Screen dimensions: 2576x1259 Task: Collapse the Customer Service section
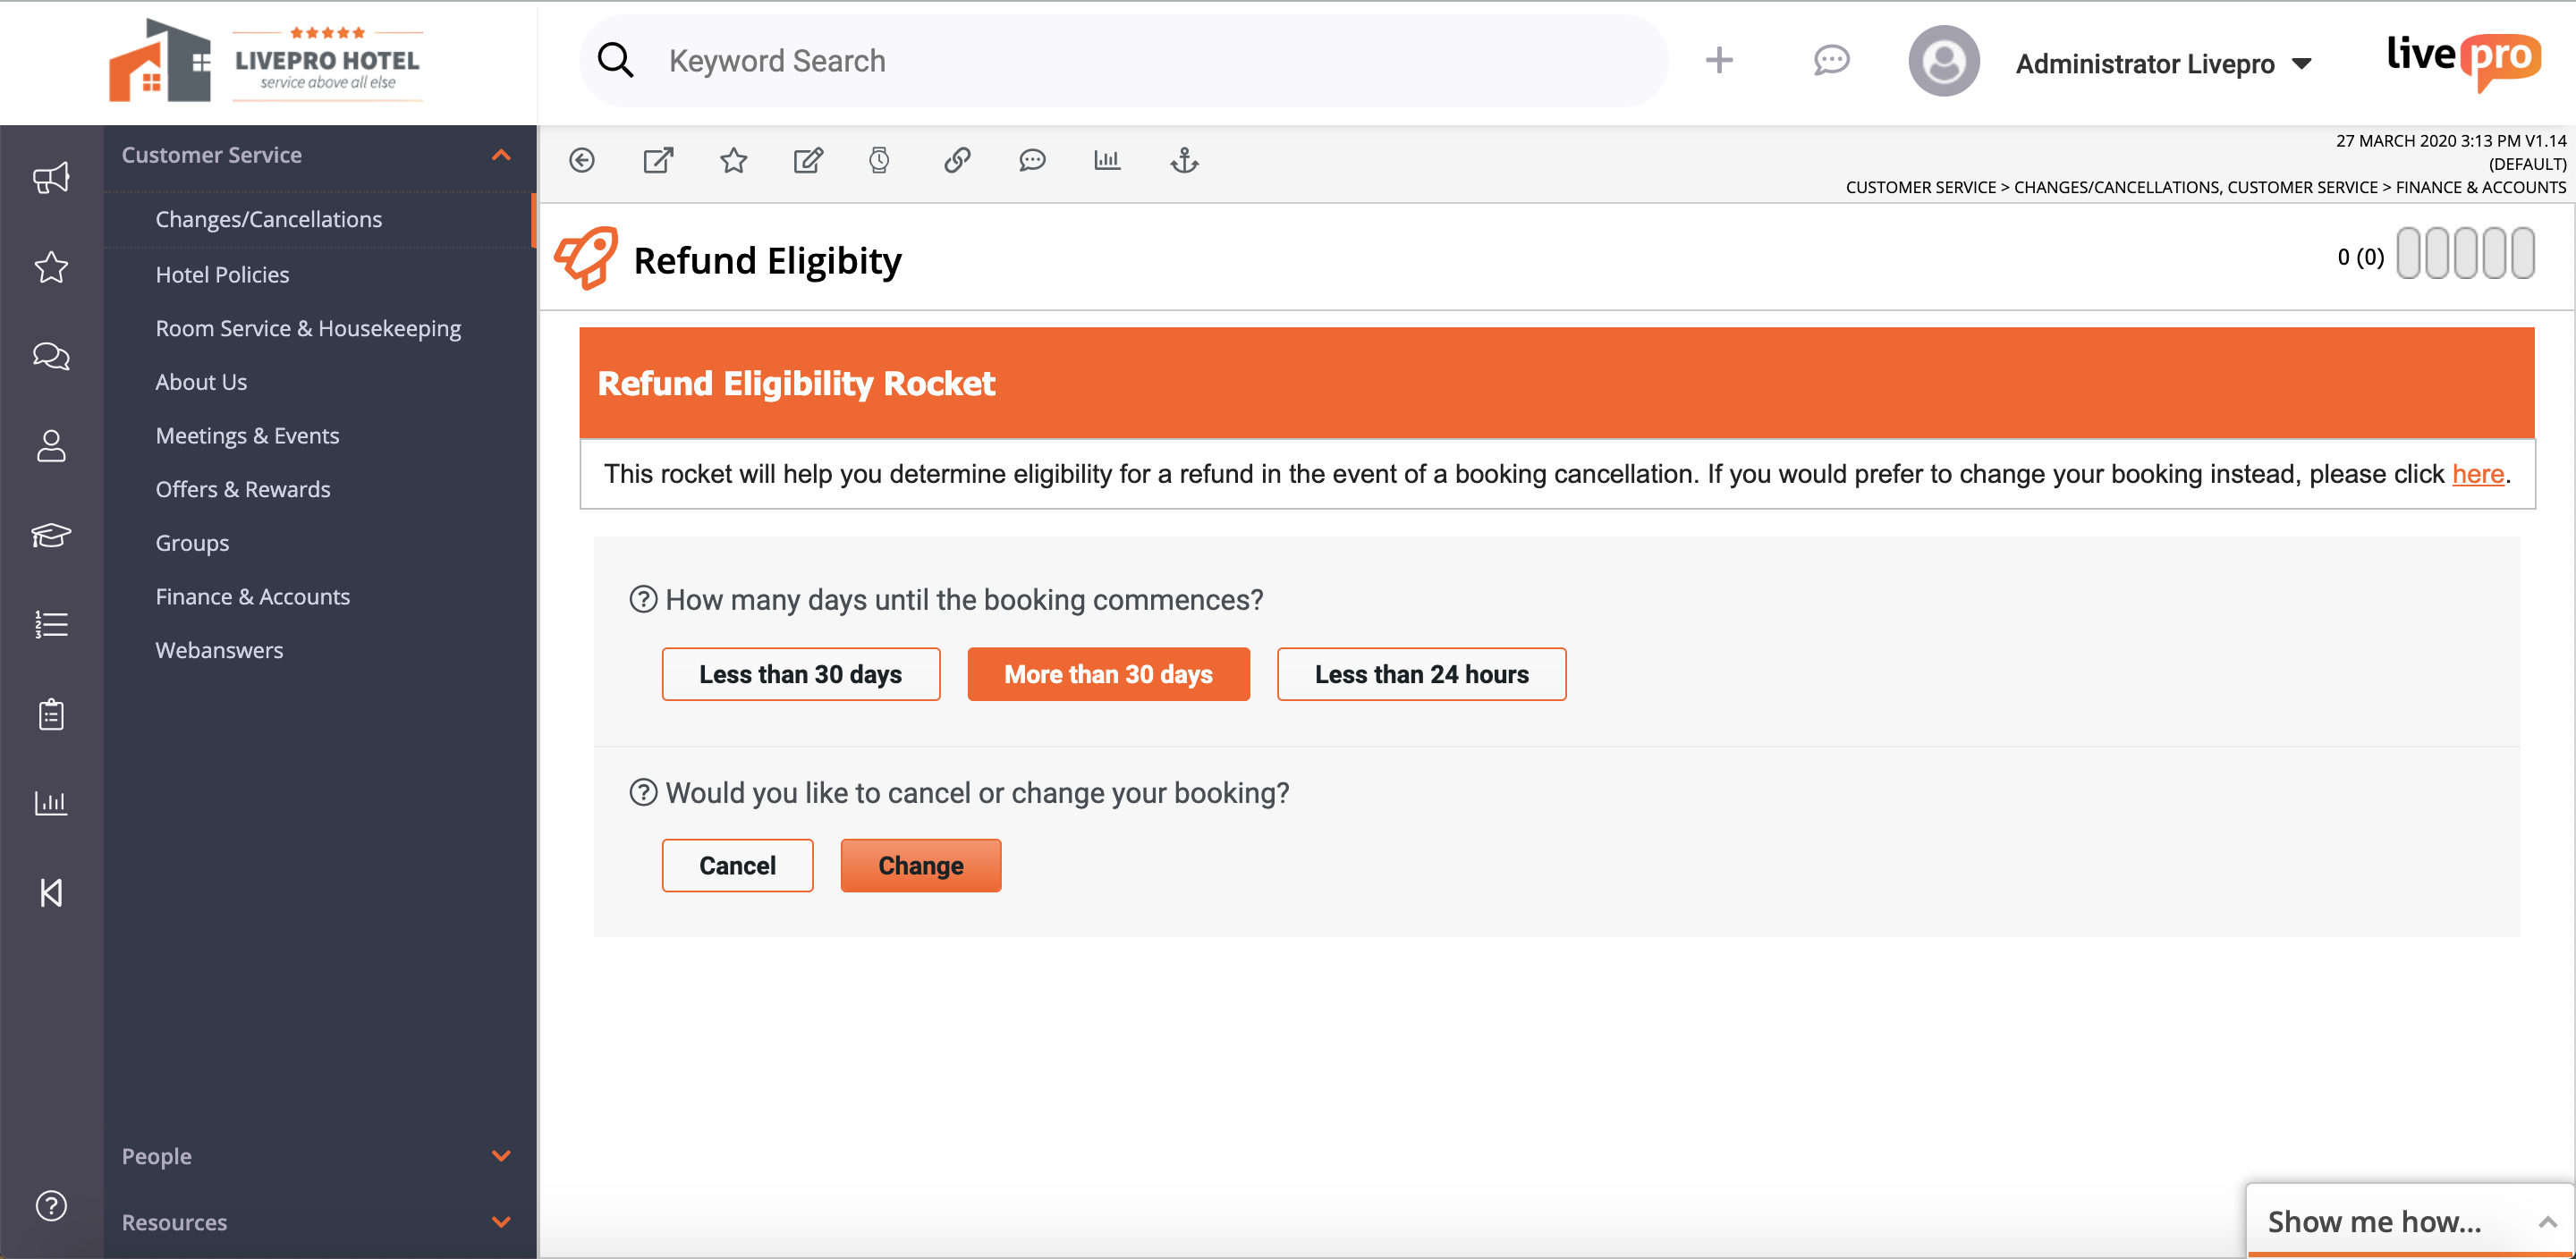[501, 155]
